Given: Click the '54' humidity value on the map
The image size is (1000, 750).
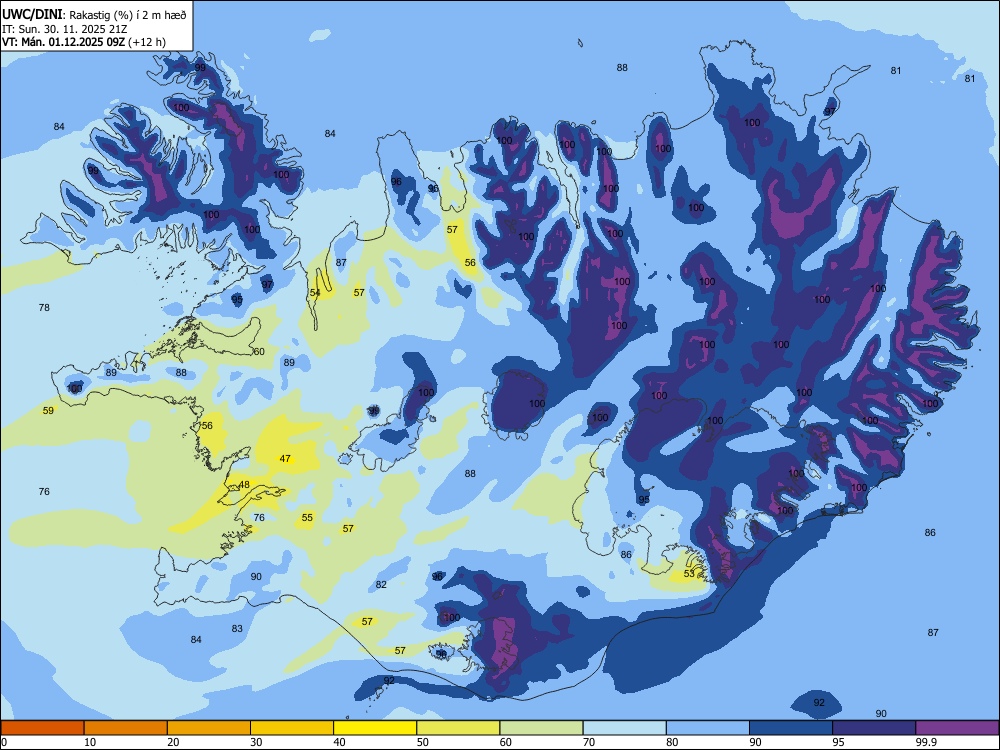Looking at the screenshot, I should point(315,293).
